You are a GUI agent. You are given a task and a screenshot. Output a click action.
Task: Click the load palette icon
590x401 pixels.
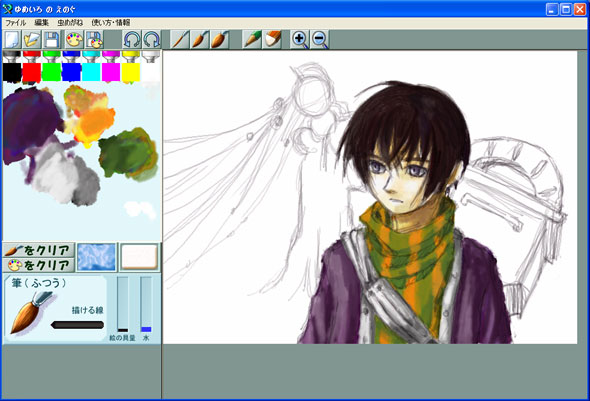coord(75,39)
